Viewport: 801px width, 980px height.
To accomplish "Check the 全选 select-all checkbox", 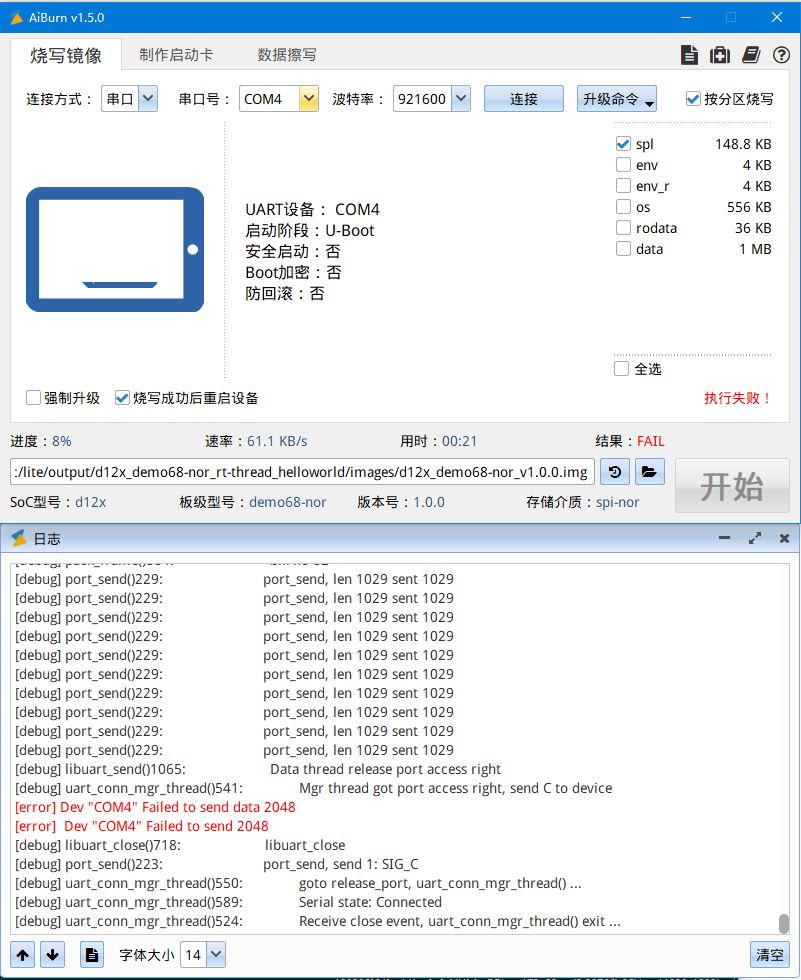I will pos(622,369).
